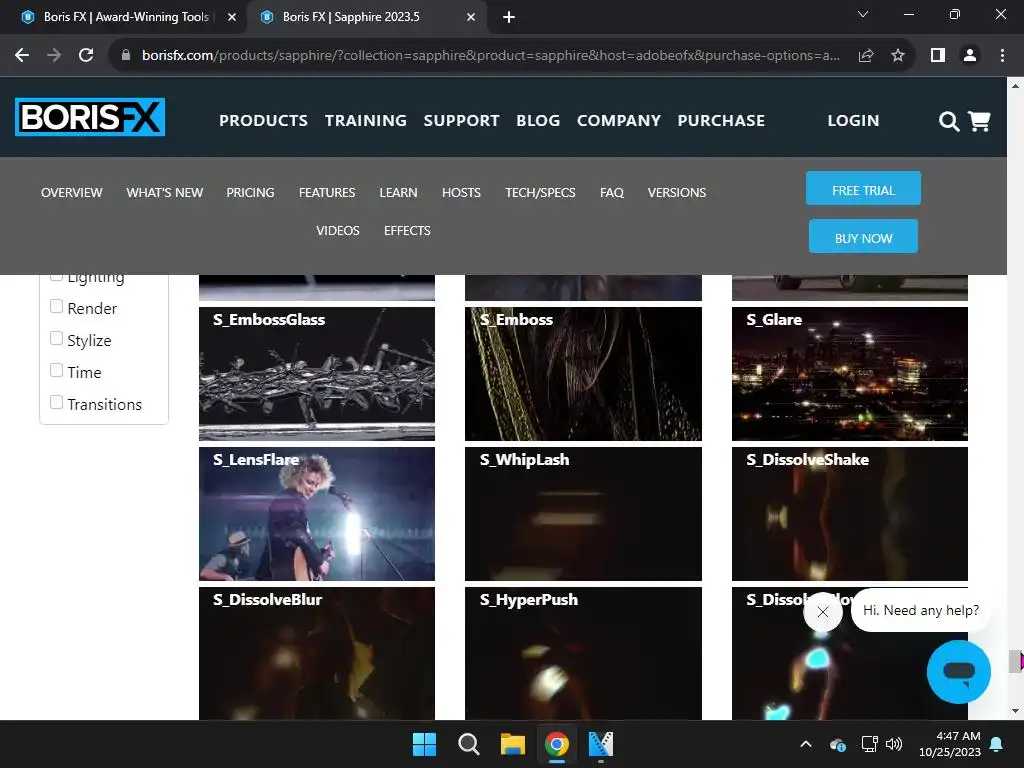Open the notifications bell icon
Screen dimensions: 1024x768
click(997, 744)
